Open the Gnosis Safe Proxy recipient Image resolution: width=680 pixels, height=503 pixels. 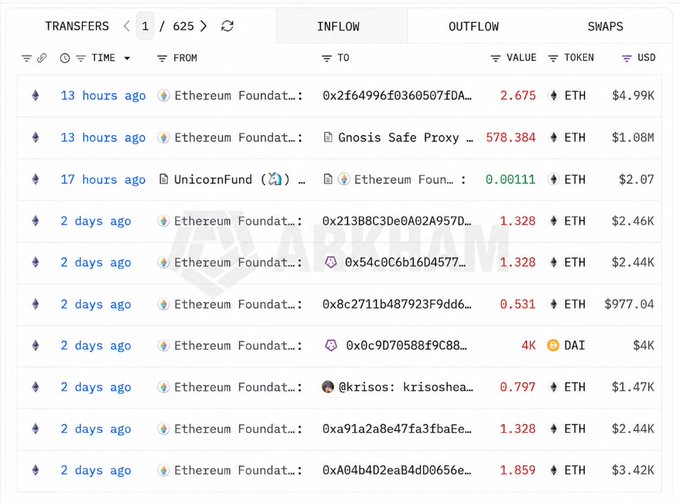pyautogui.click(x=405, y=138)
